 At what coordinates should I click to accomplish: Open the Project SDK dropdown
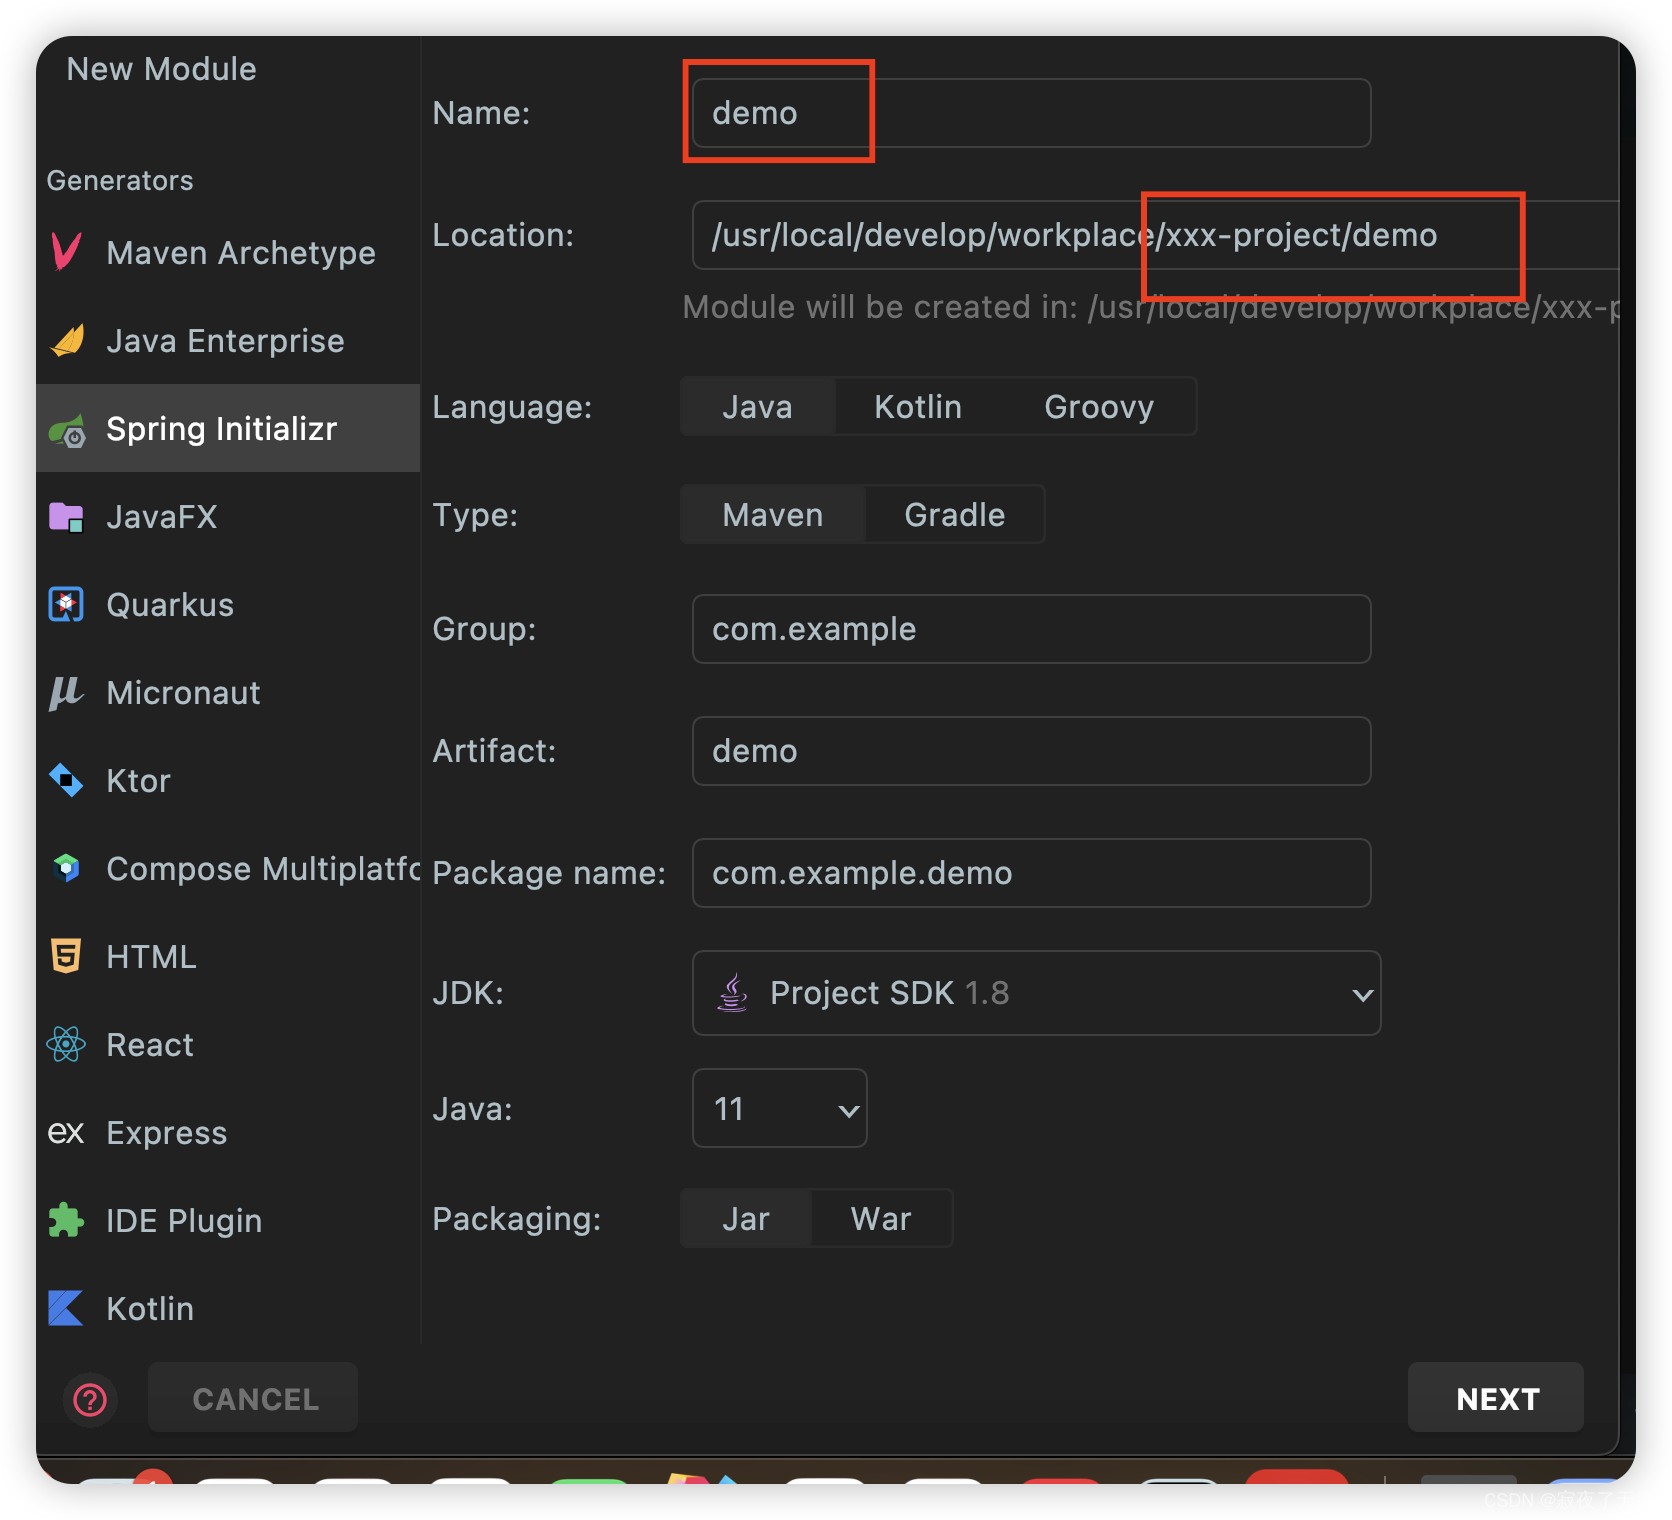coord(1036,993)
